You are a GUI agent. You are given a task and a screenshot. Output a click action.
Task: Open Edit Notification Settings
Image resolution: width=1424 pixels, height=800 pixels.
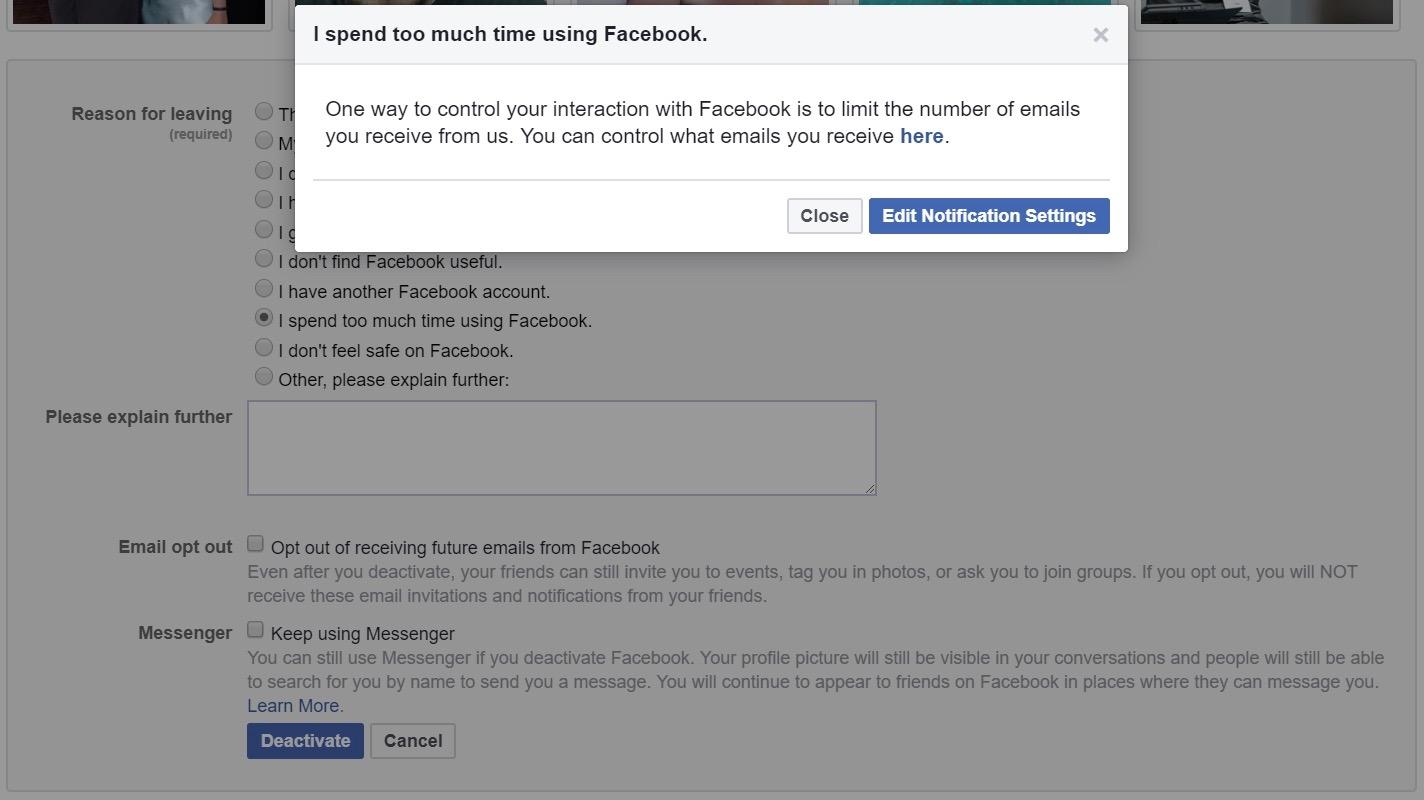988,216
